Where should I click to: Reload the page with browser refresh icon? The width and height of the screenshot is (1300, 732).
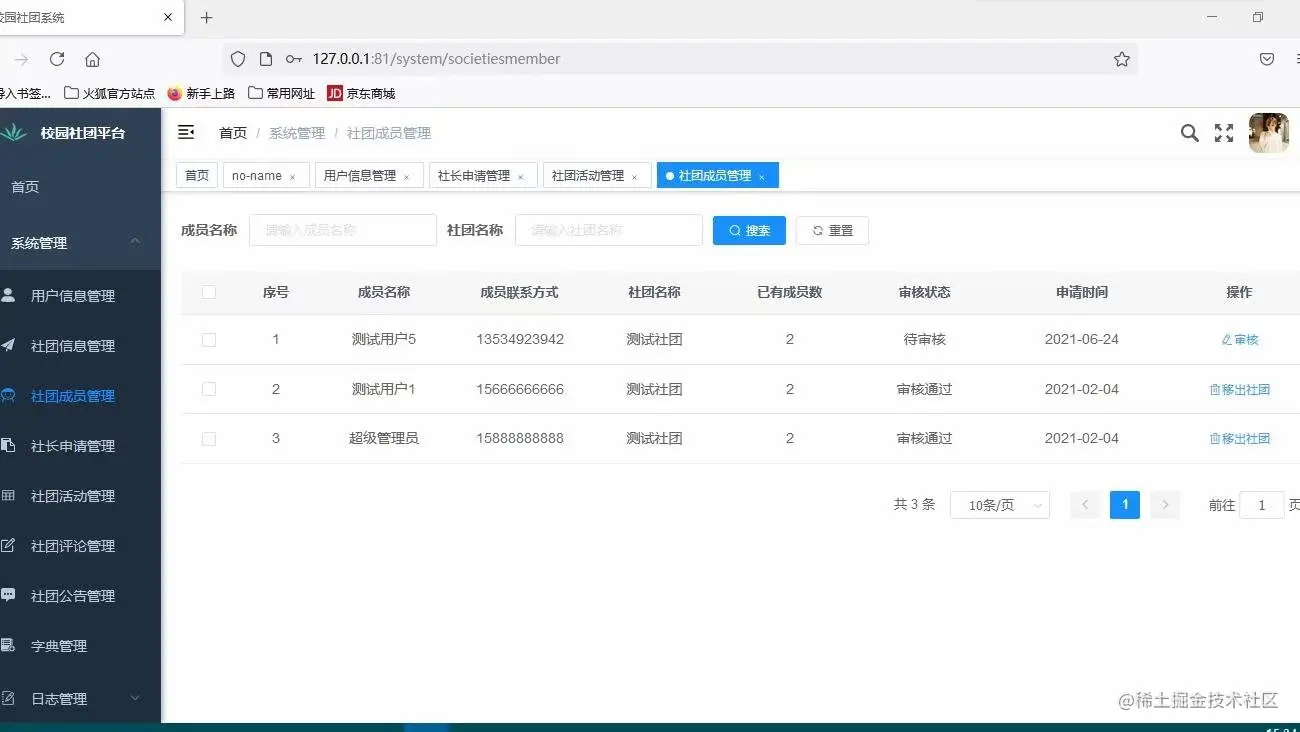point(57,59)
